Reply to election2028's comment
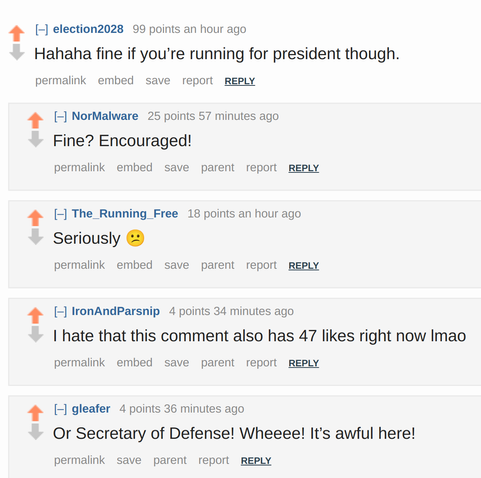Image resolution: width=481 pixels, height=478 pixels. click(240, 81)
